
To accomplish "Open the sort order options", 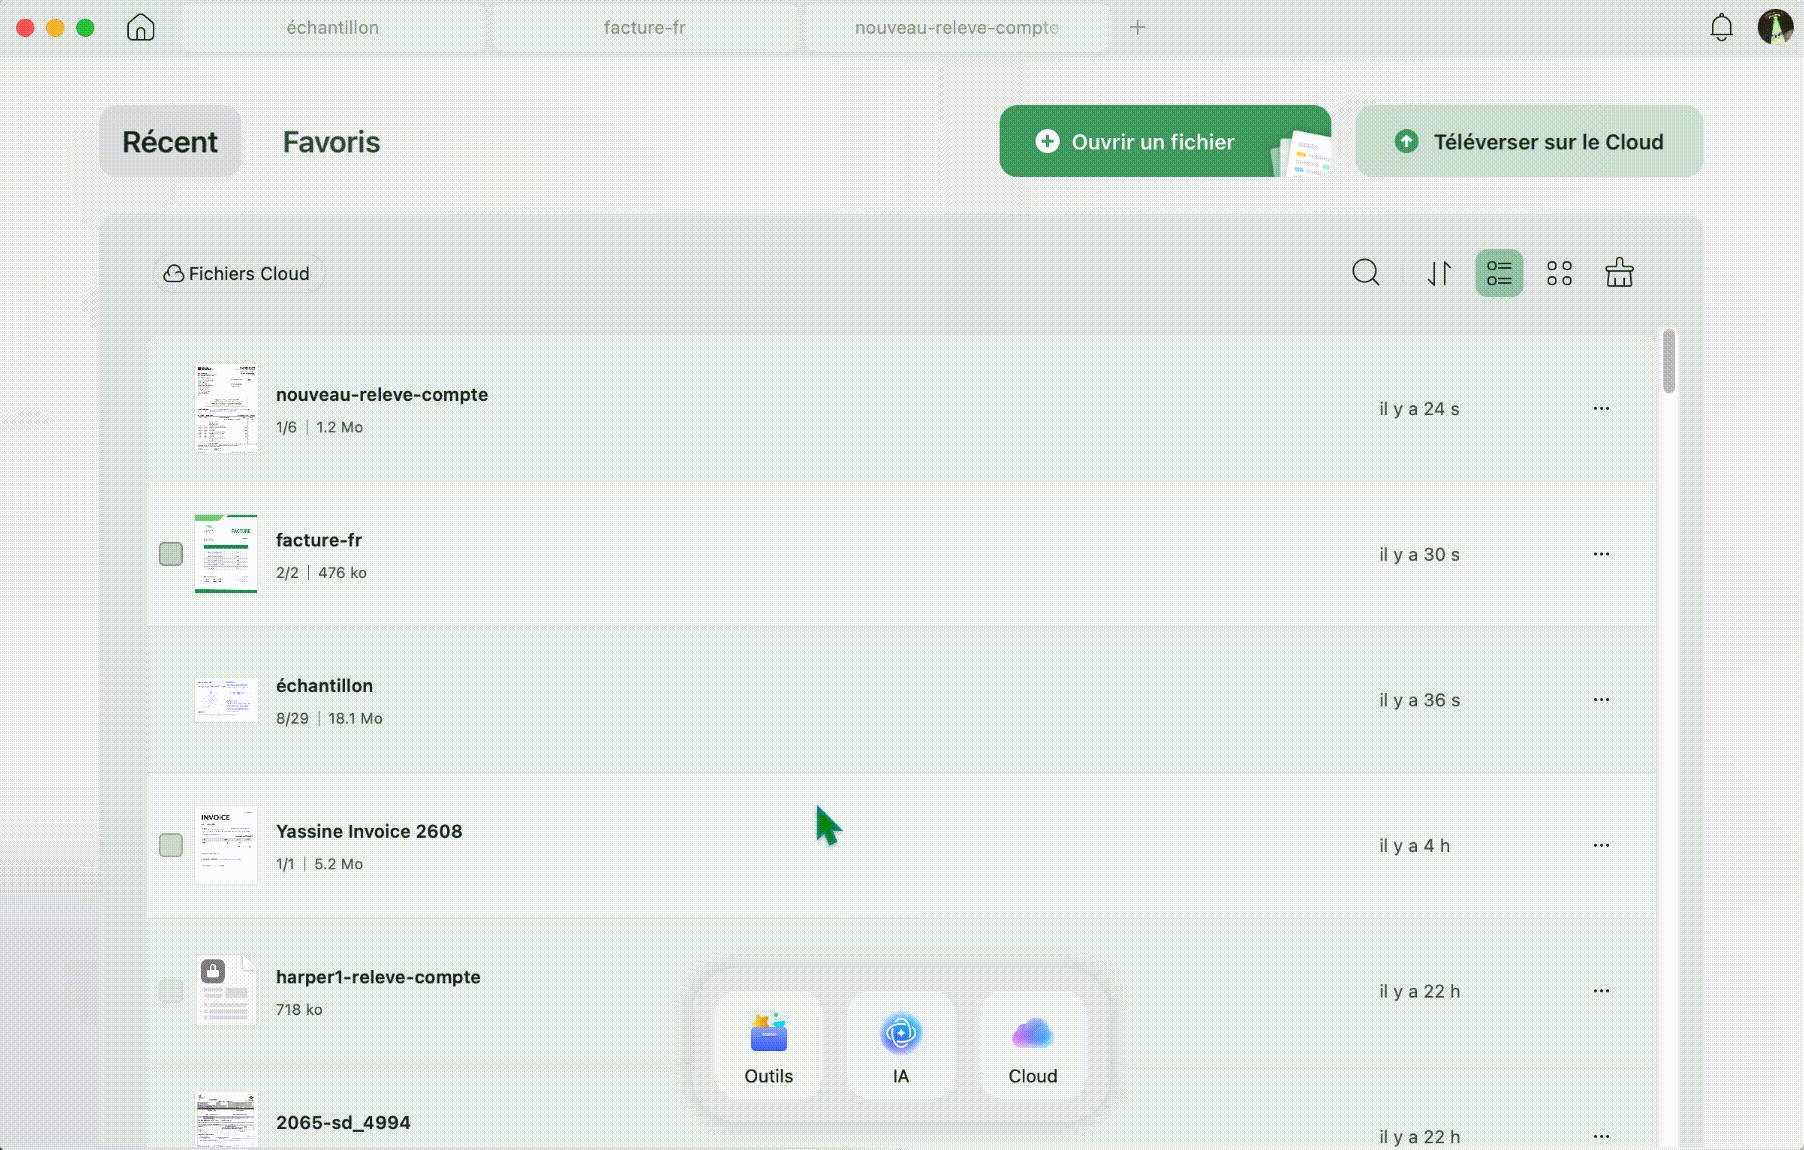I will (1439, 273).
